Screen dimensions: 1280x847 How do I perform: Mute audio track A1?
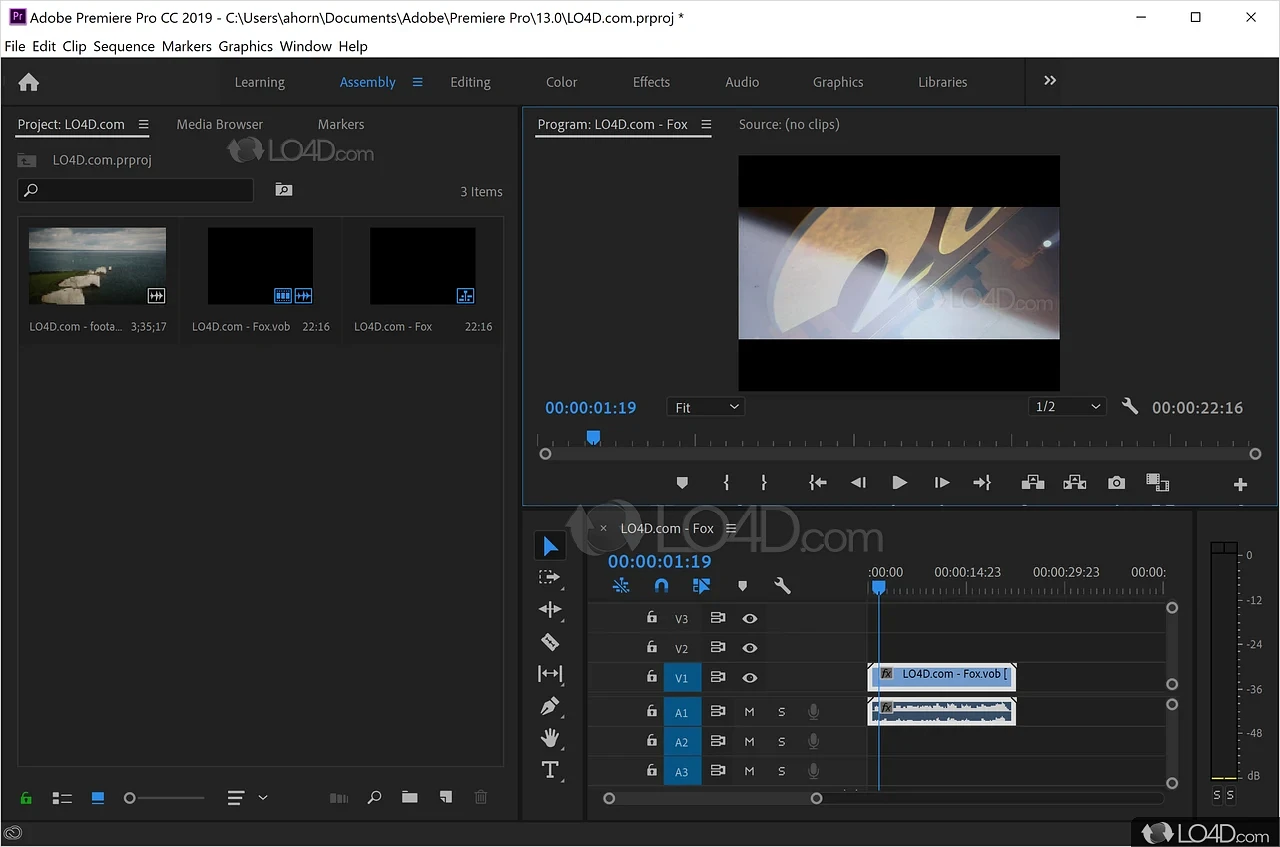coord(749,711)
